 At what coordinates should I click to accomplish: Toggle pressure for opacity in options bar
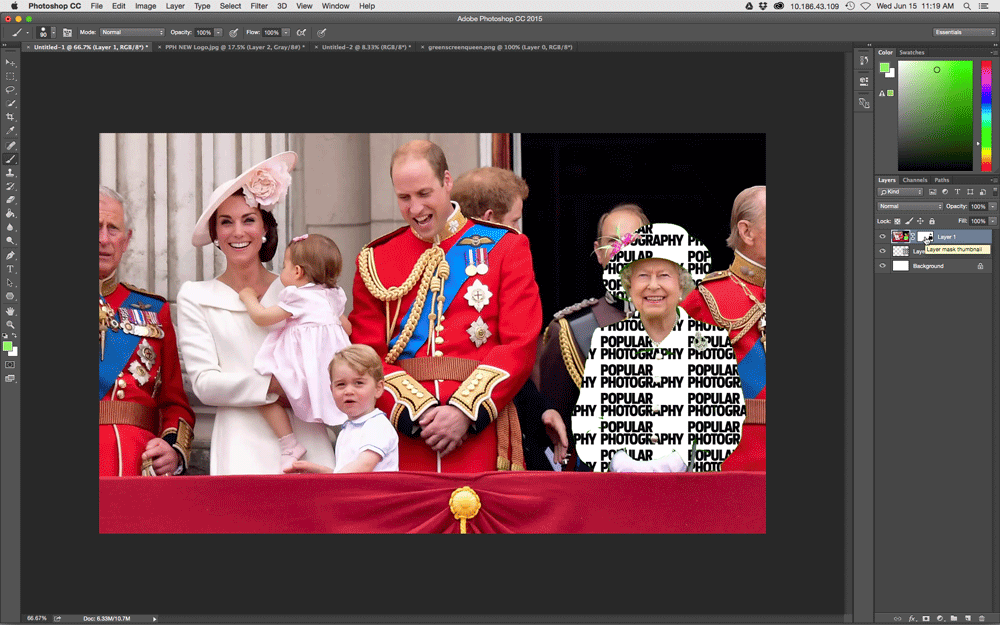(234, 33)
